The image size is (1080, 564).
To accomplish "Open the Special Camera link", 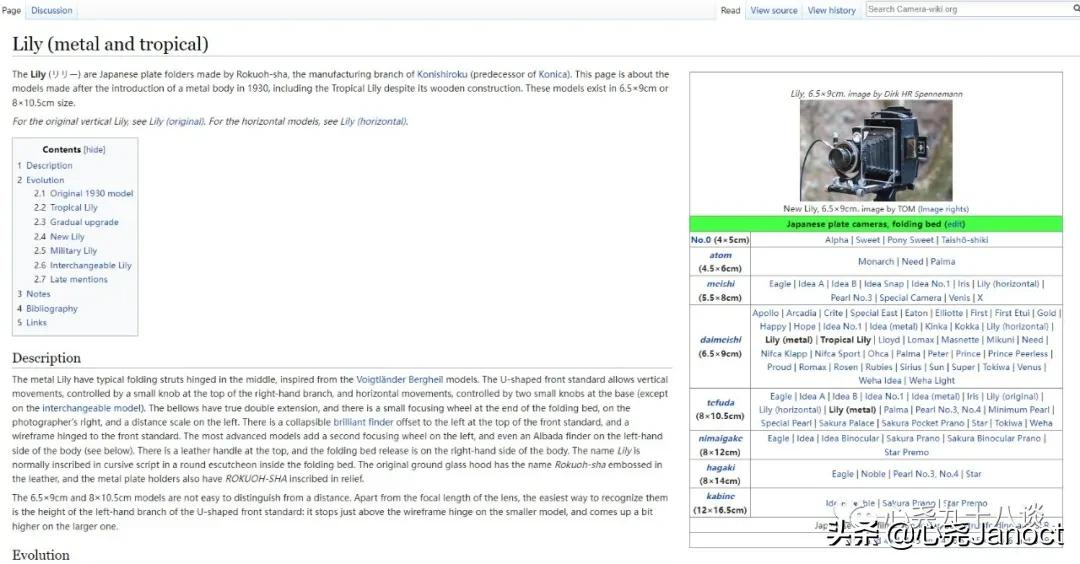I will (x=910, y=297).
